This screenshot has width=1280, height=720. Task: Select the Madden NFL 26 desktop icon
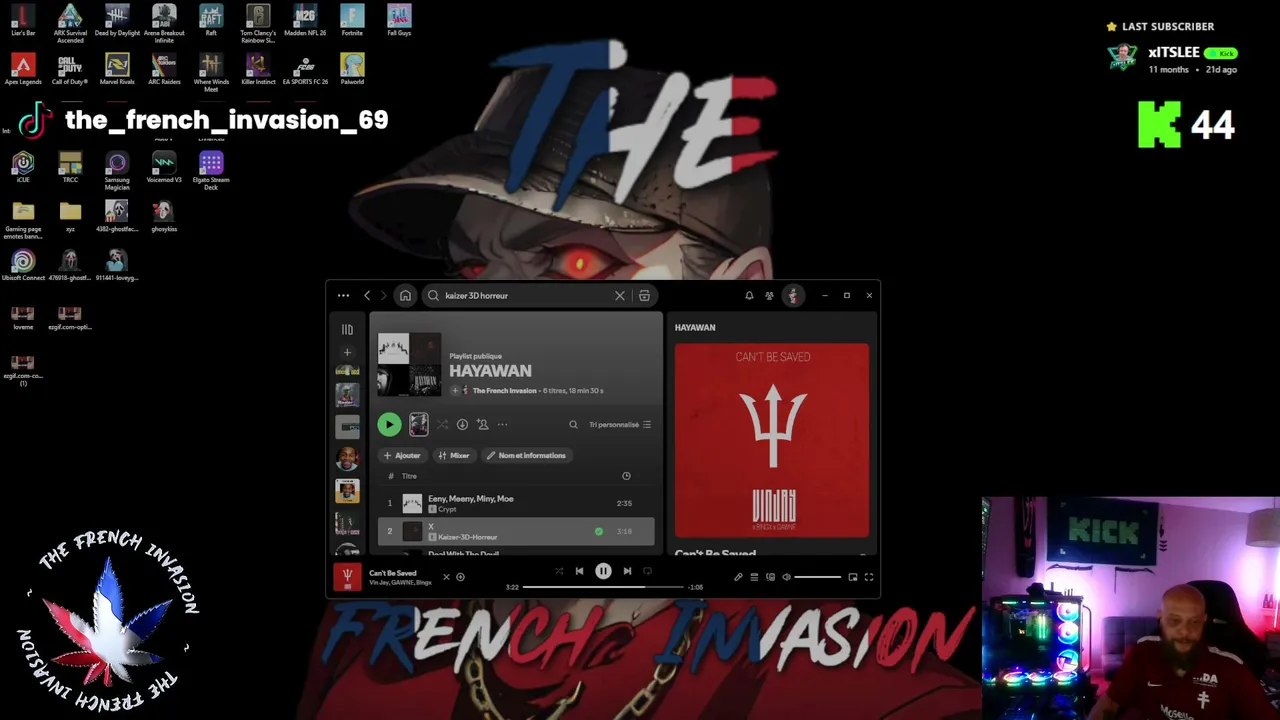coord(305,20)
